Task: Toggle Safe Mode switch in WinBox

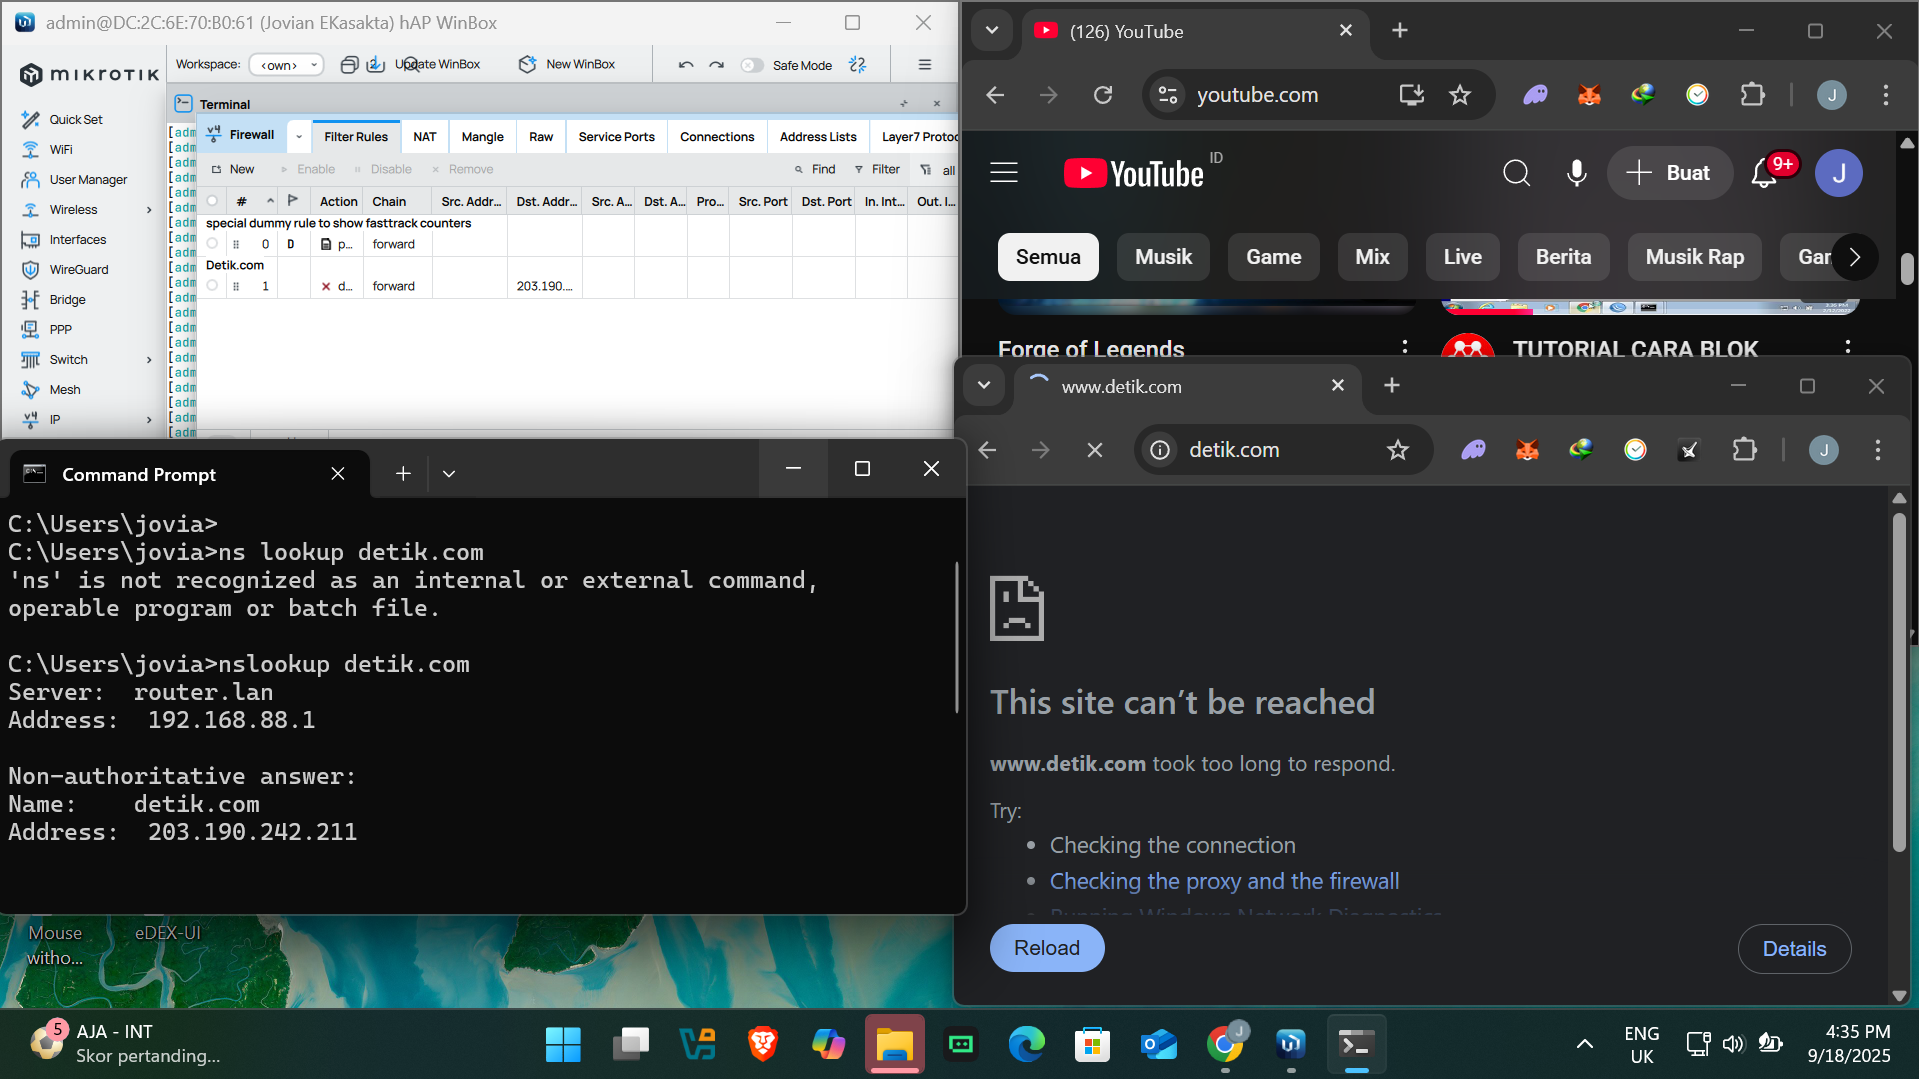Action: click(x=752, y=65)
